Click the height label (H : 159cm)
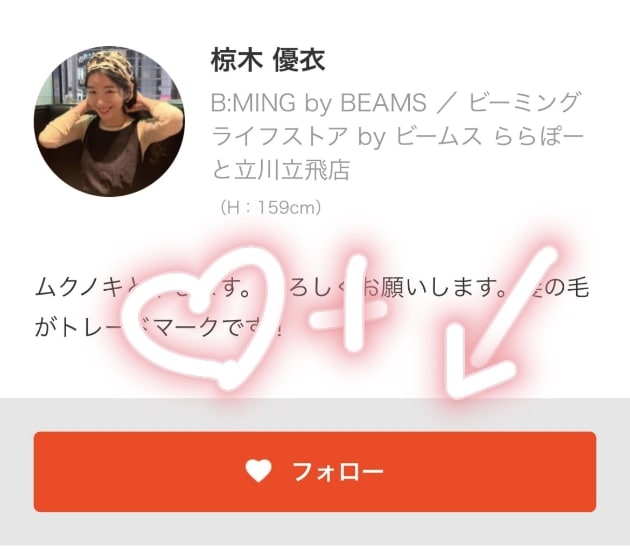The image size is (630, 558). (x=271, y=208)
